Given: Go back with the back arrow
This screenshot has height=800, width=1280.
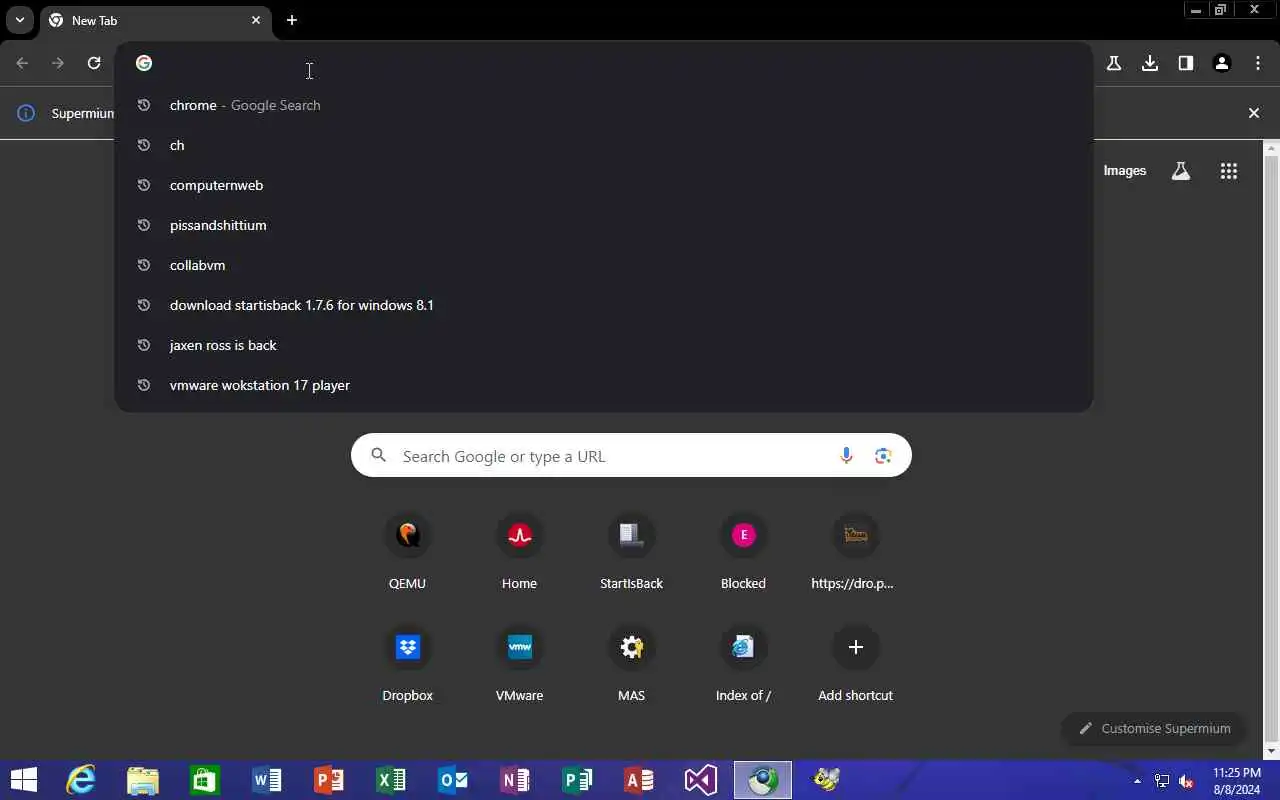Looking at the screenshot, I should (22, 63).
